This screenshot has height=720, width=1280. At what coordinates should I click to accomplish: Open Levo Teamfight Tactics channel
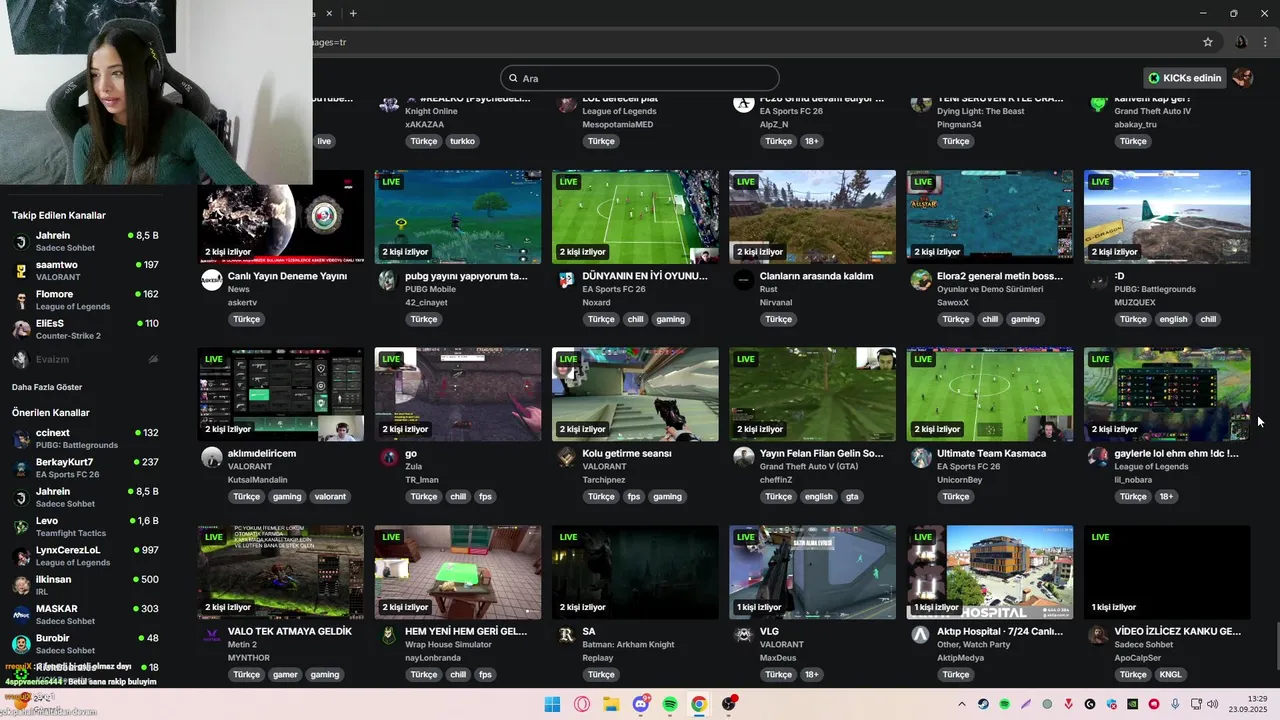tap(85, 526)
